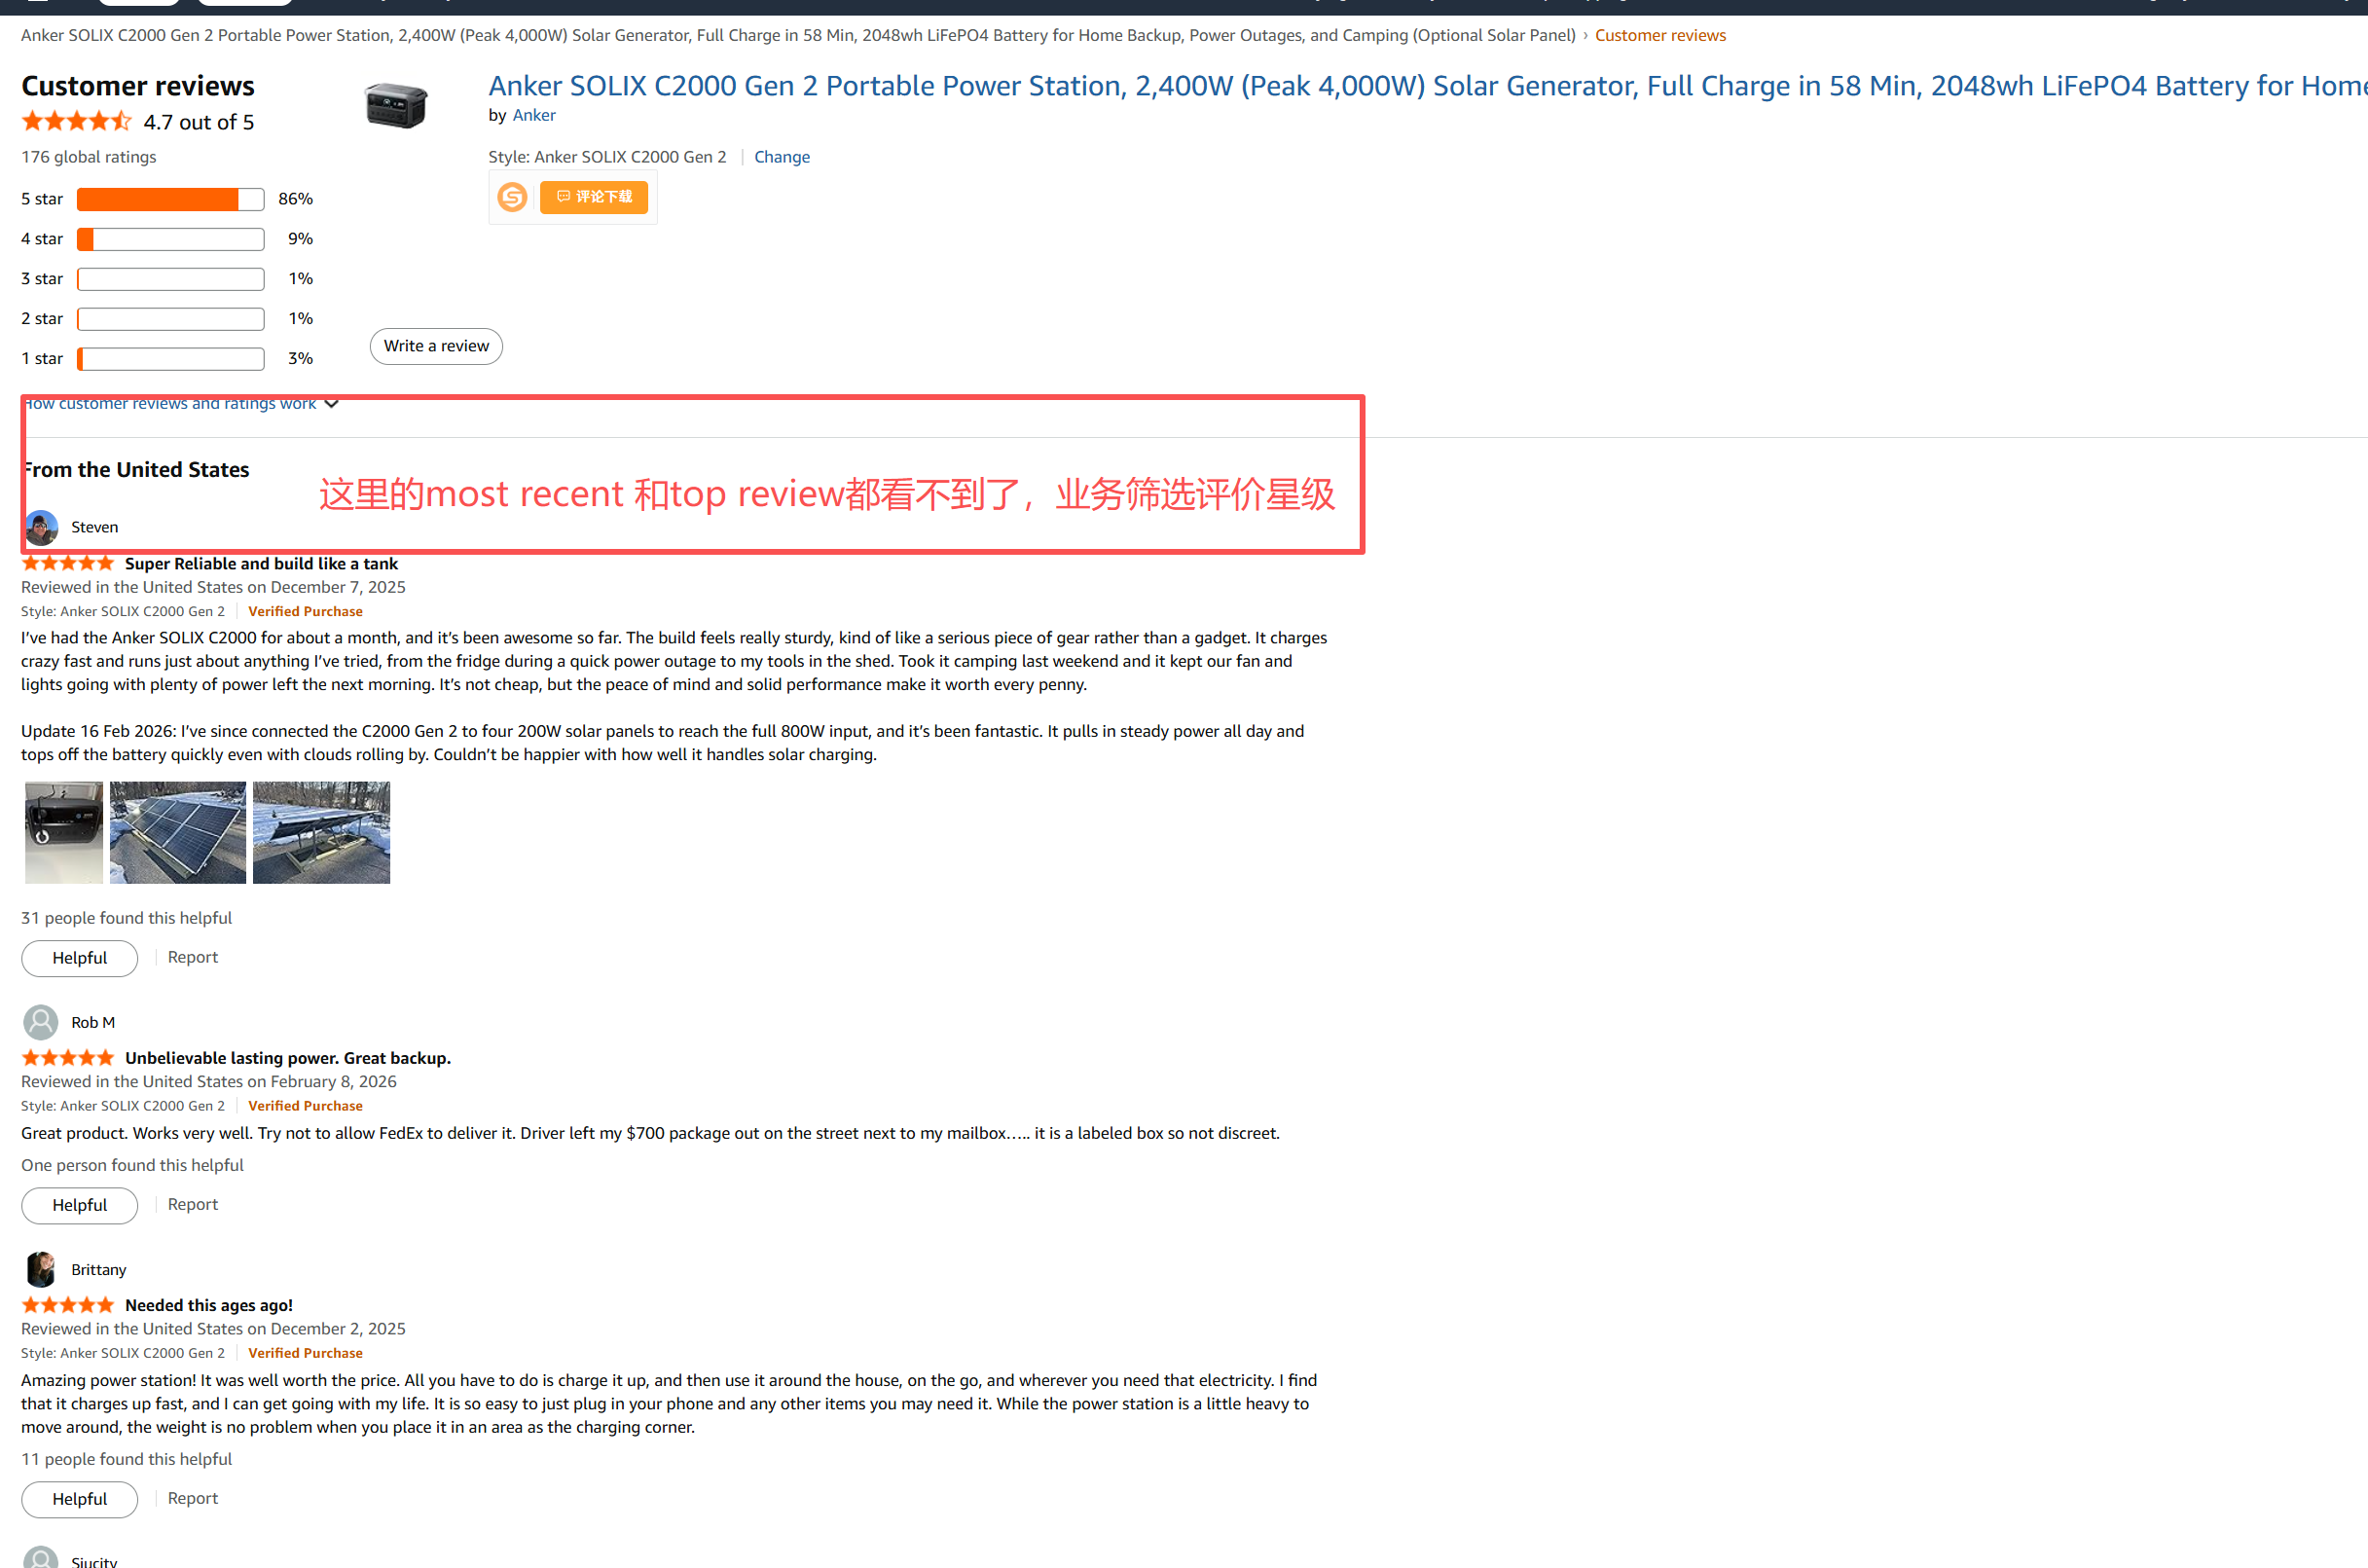Open the Anker power station product thumbnail
Image resolution: width=2368 pixels, height=1568 pixels.
coord(397,106)
